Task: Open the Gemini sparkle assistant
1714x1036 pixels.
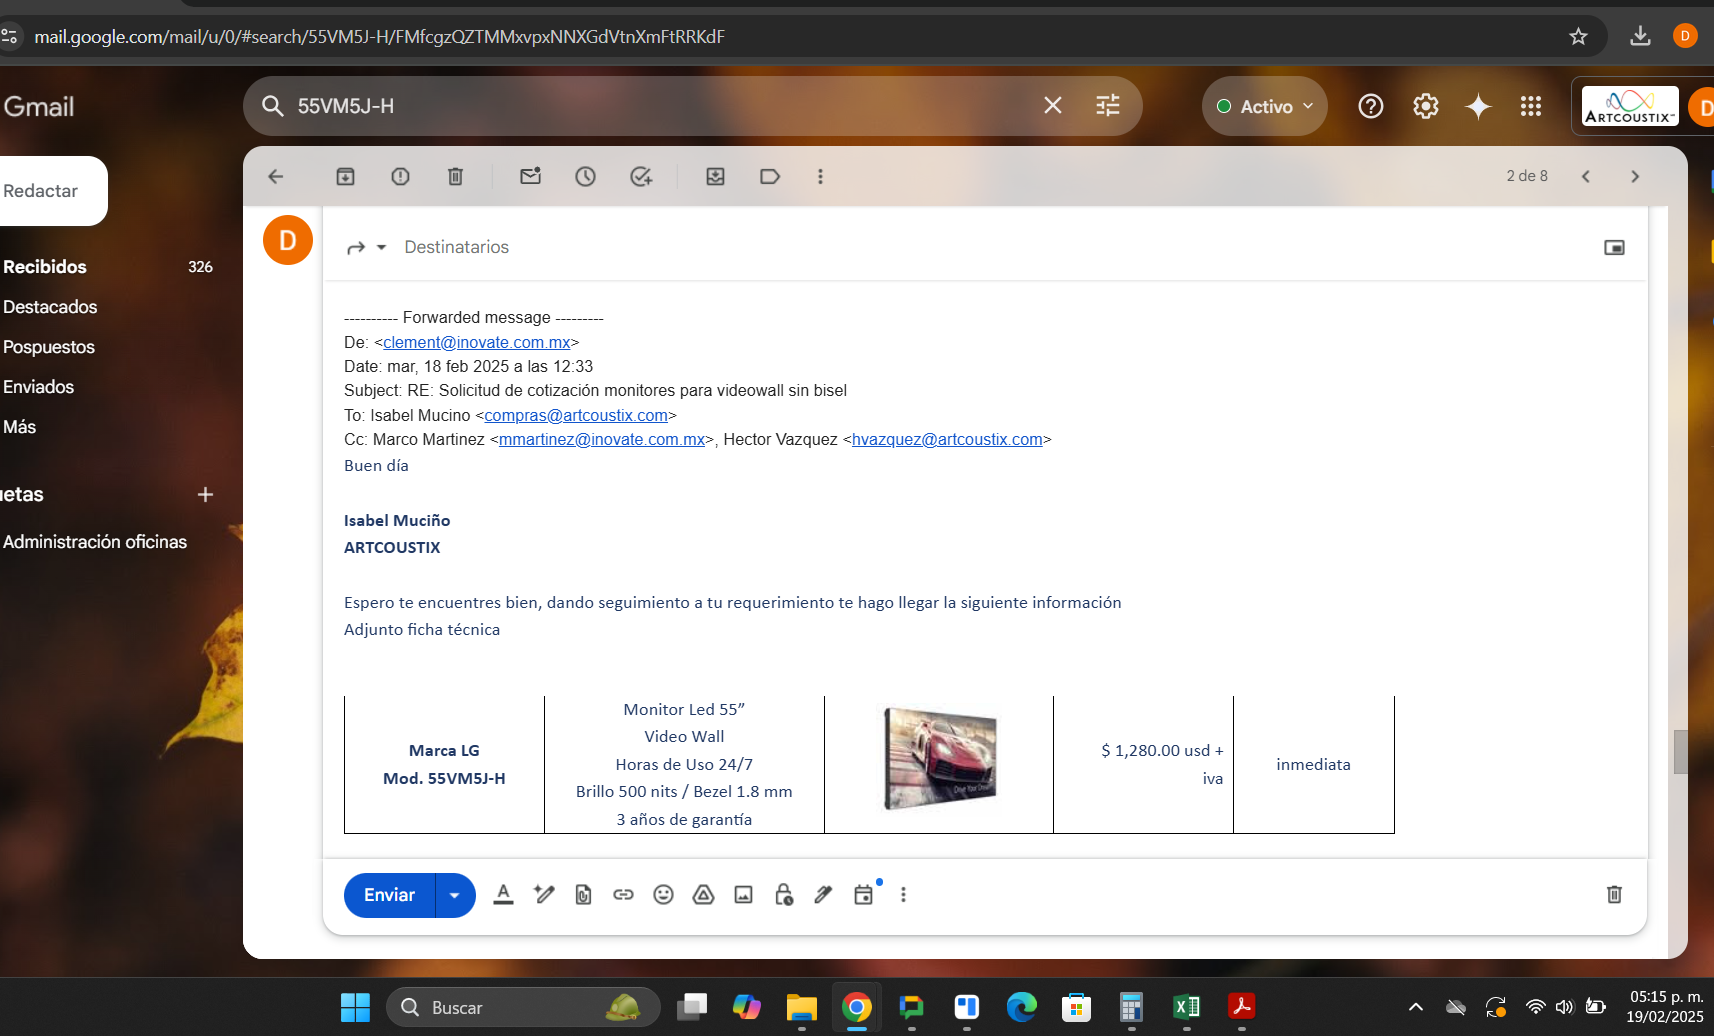Action: (x=1478, y=106)
